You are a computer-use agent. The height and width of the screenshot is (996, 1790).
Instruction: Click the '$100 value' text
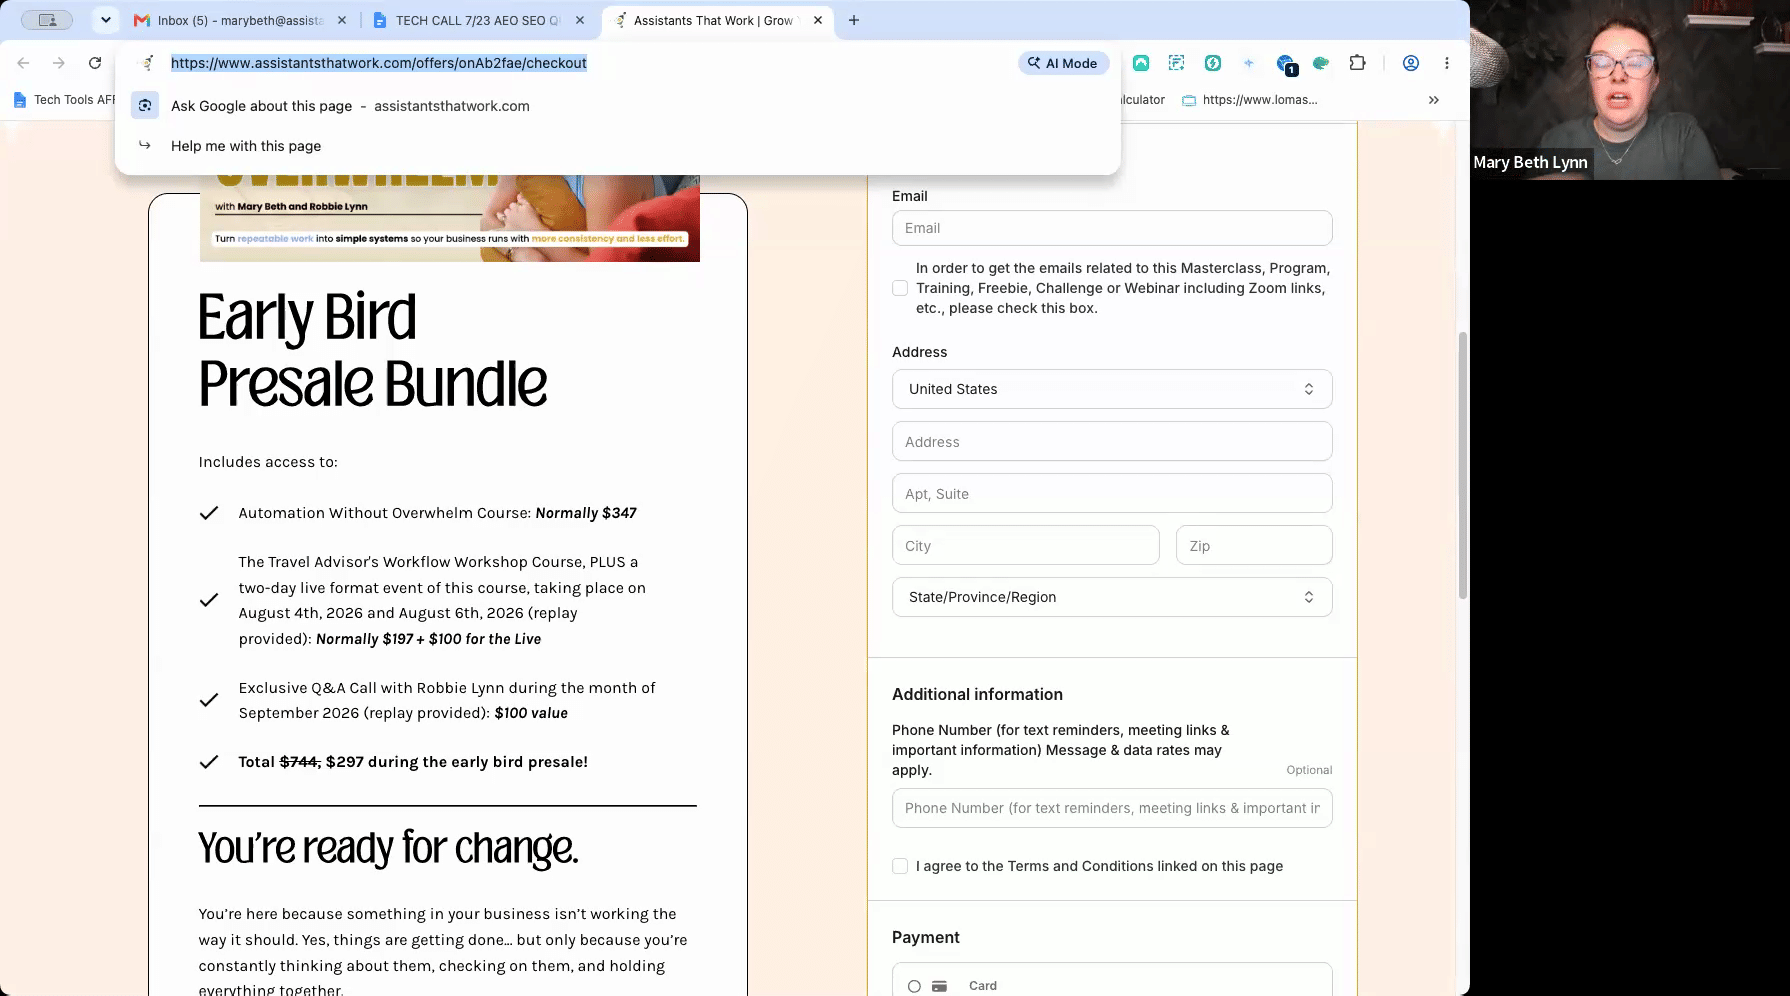tap(531, 713)
